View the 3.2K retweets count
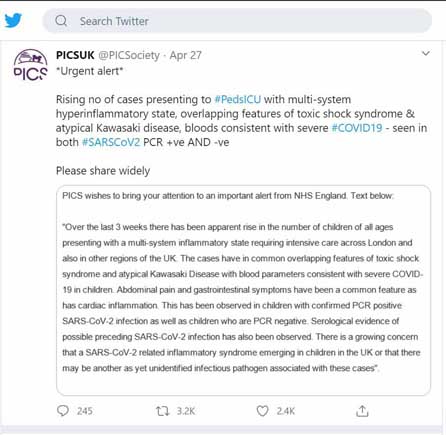This screenshot has width=446, height=435. [186, 411]
